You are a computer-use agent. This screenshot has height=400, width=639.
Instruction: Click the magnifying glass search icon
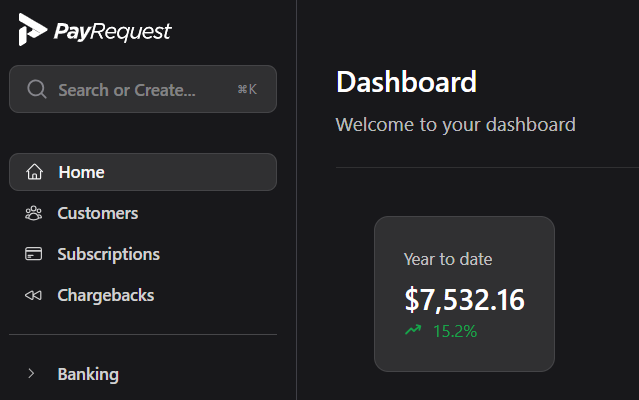point(37,90)
